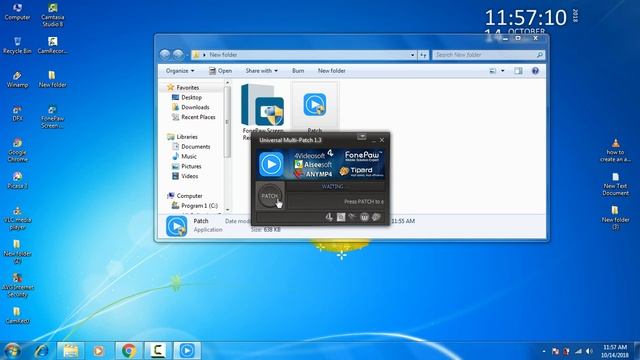Image resolution: width=640 pixels, height=360 pixels.
Task: Change the view icon in Explorer toolbar
Action: [493, 71]
